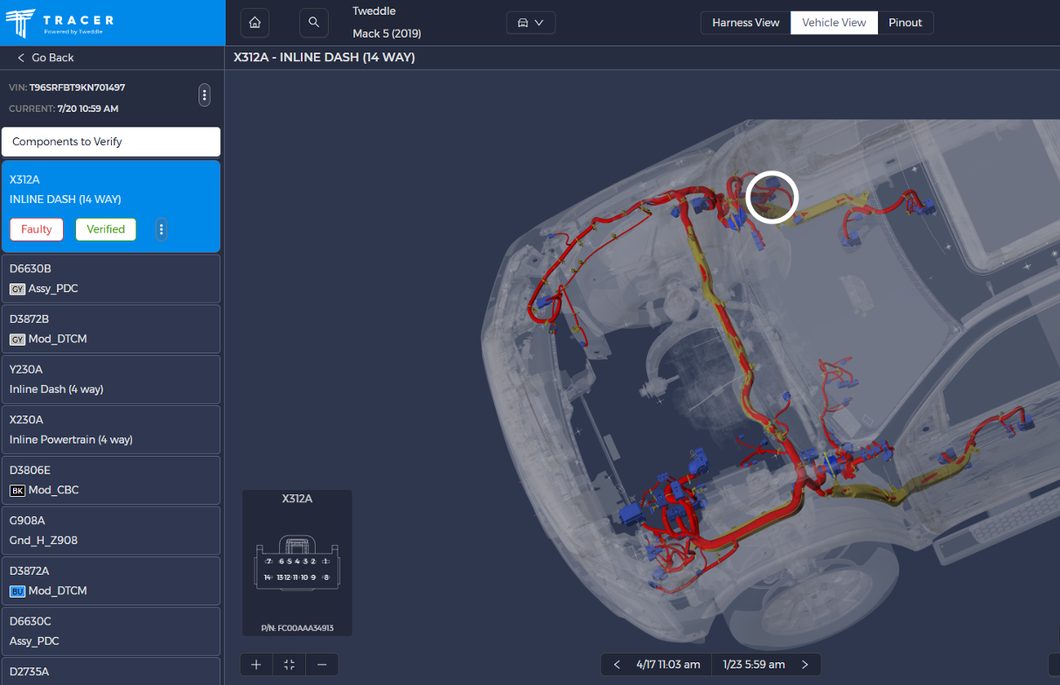
Task: Click the BU color badge on D3872A
Action: pyautogui.click(x=18, y=592)
